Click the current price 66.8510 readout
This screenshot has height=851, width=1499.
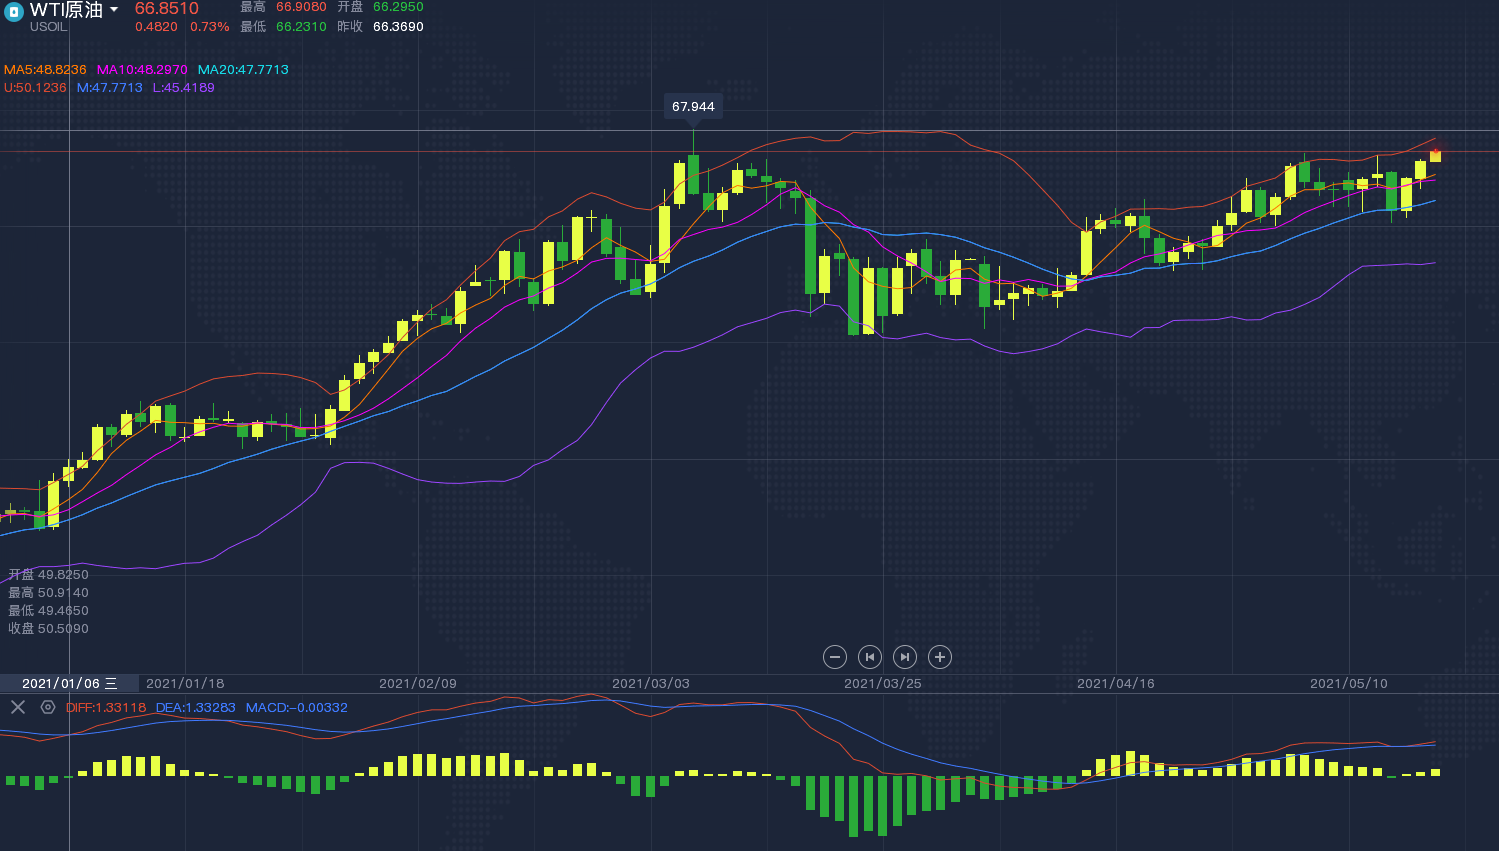(167, 9)
